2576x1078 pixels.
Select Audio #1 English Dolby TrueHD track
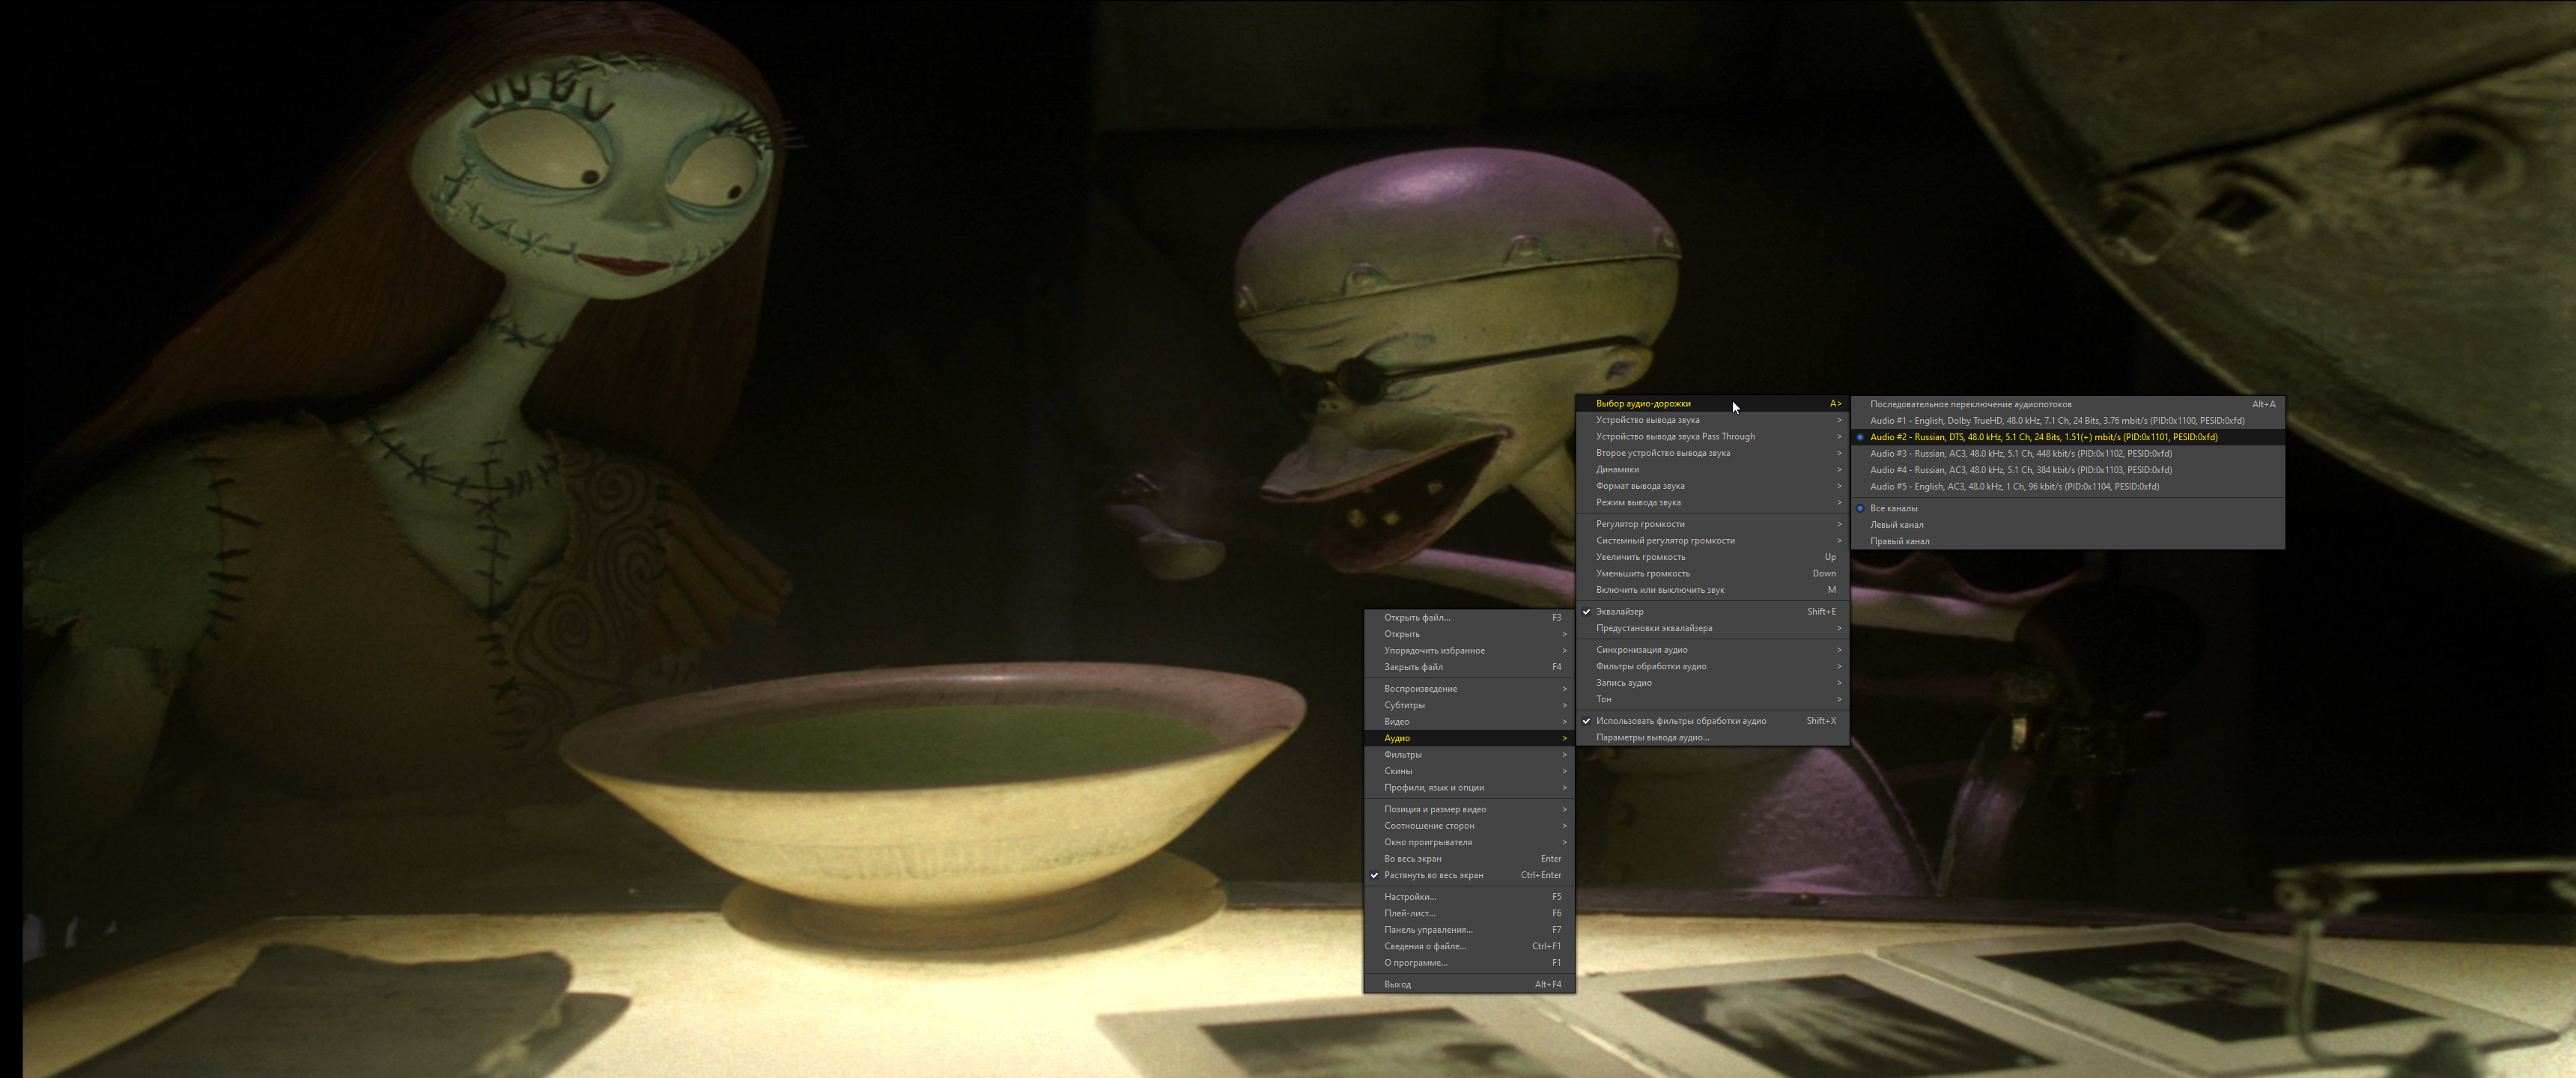point(2067,421)
